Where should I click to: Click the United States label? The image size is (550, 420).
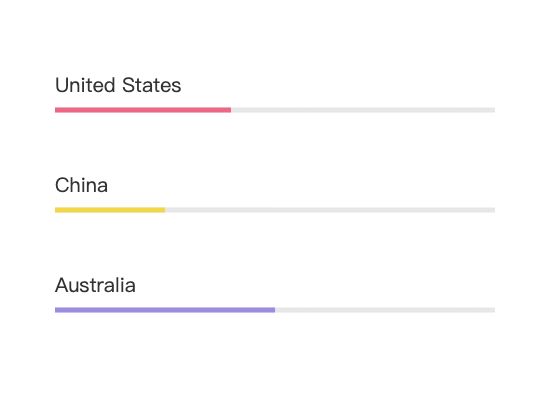click(118, 85)
